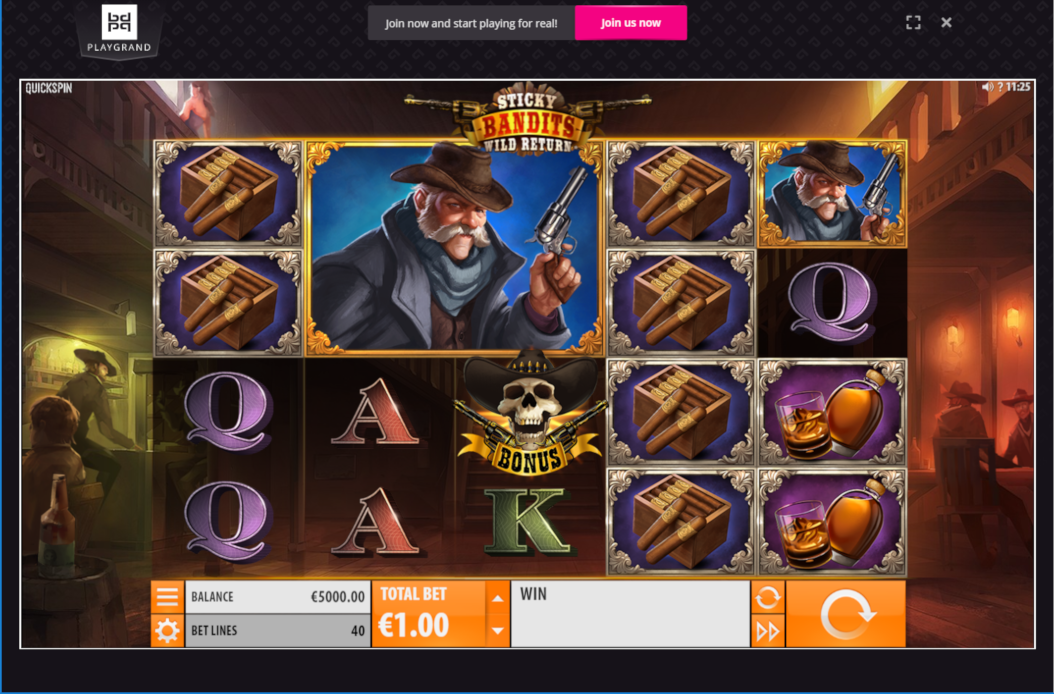
Task: Open the PlayGrand logo home link
Action: 119,31
